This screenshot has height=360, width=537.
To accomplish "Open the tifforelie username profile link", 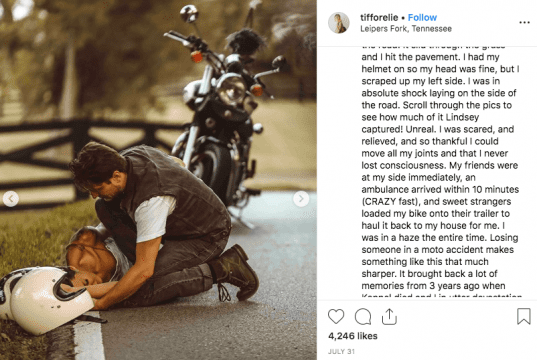I will point(379,17).
